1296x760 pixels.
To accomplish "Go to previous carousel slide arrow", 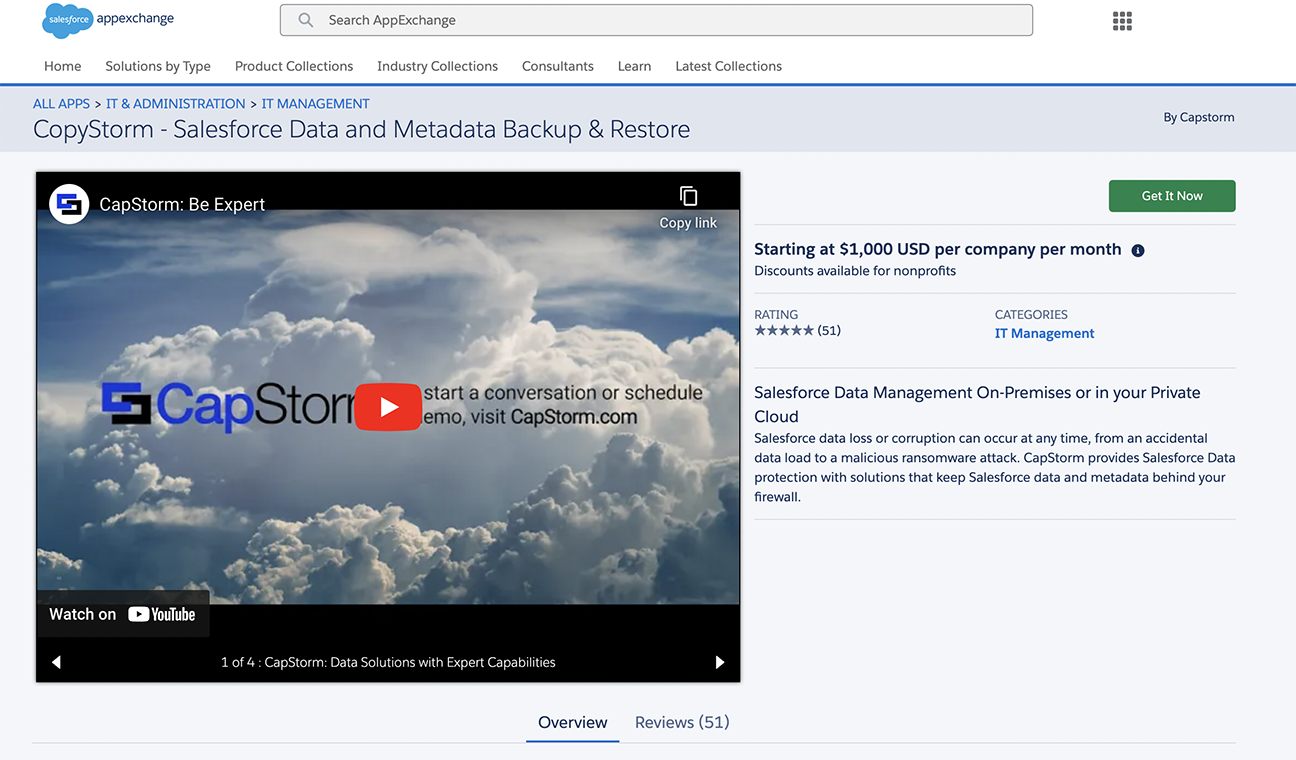I will pyautogui.click(x=56, y=662).
